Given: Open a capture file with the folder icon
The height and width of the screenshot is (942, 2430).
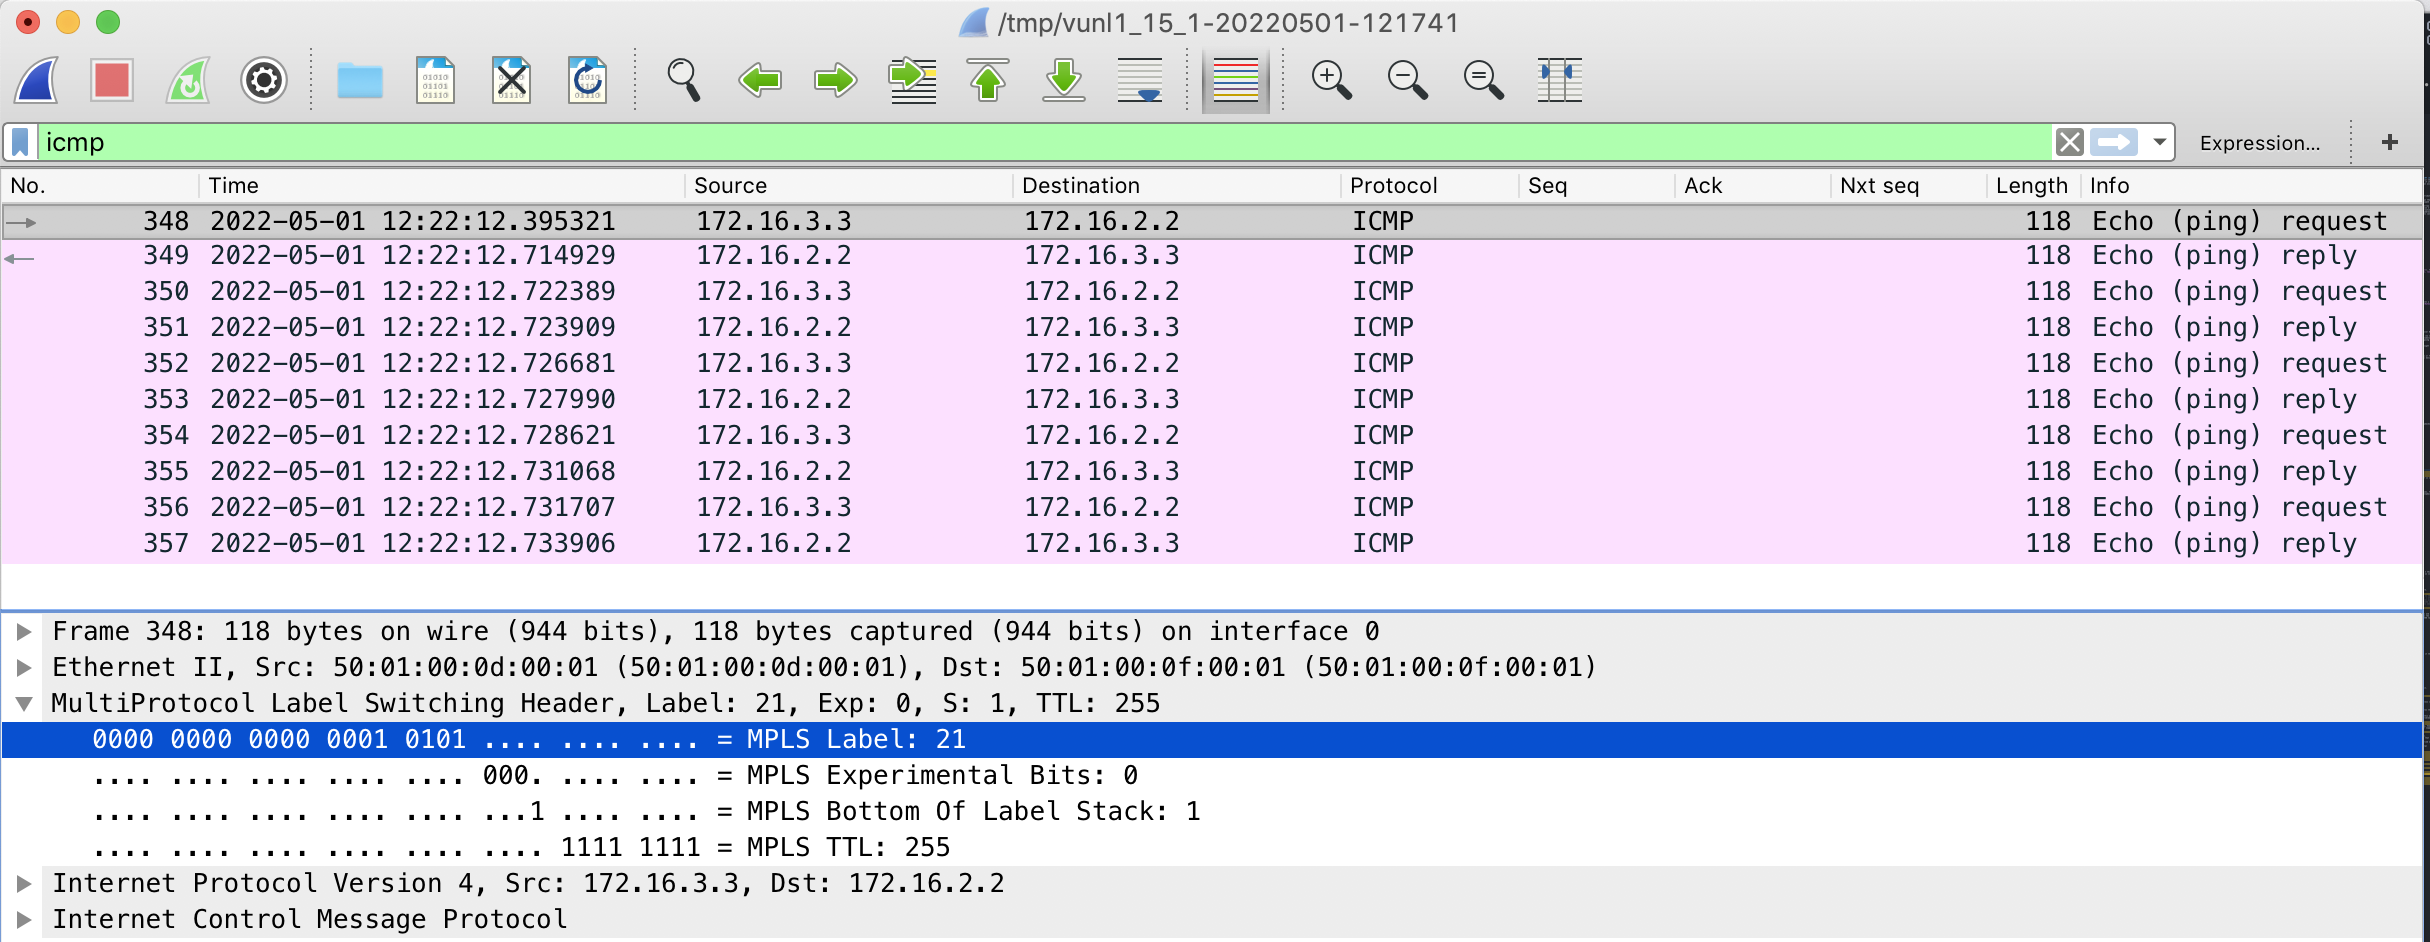Looking at the screenshot, I should point(360,80).
